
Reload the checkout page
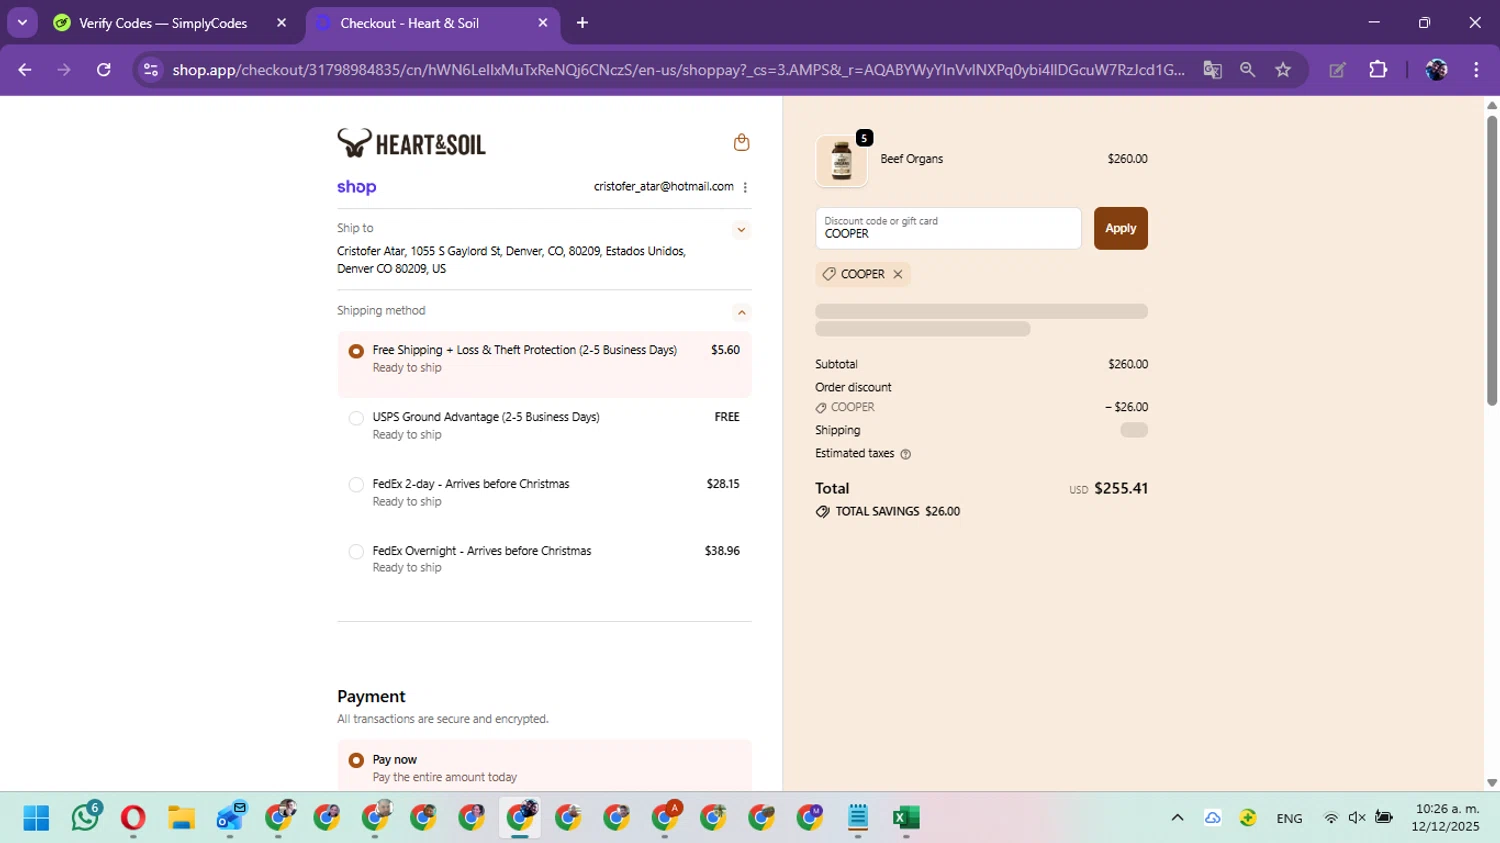(x=103, y=69)
